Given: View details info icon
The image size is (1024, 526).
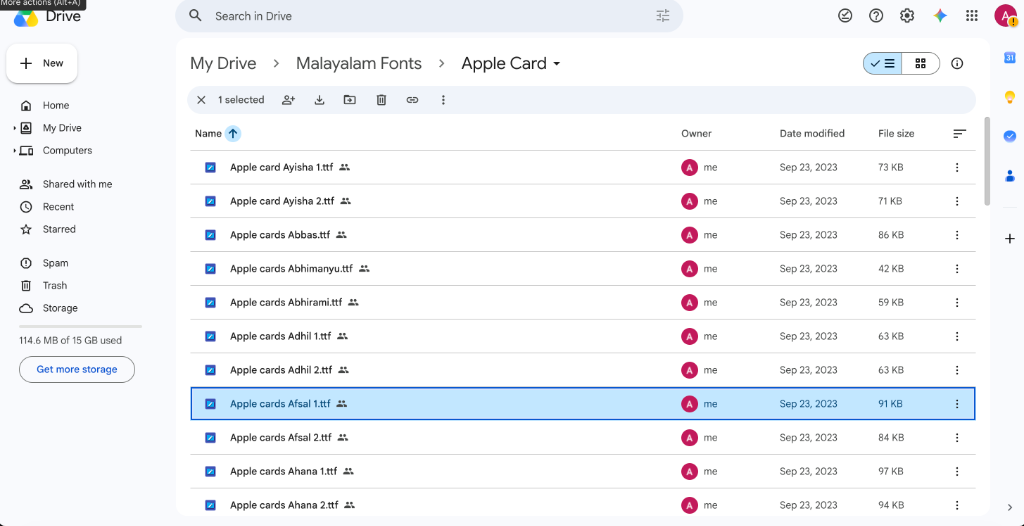Looking at the screenshot, I should tap(957, 63).
